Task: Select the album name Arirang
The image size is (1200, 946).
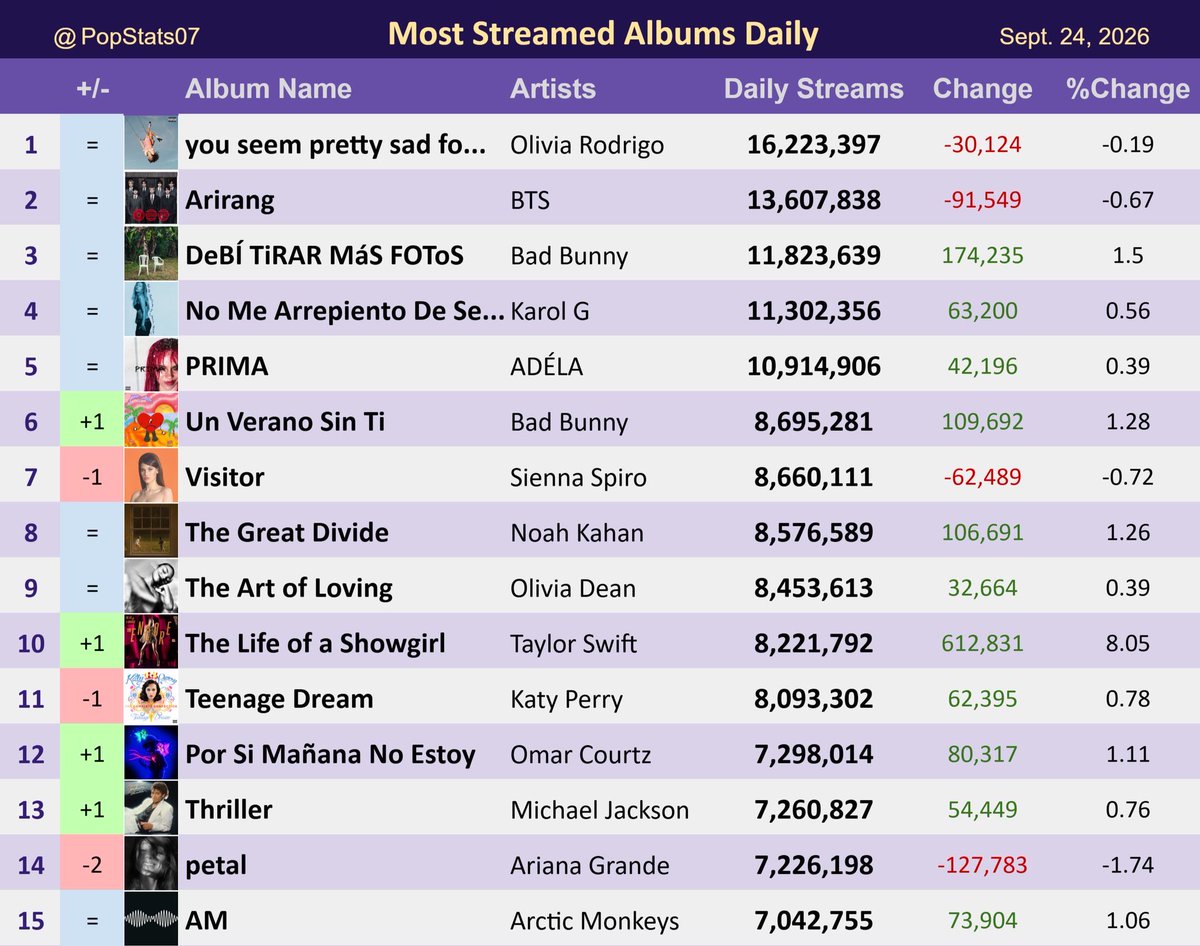Action: [230, 200]
